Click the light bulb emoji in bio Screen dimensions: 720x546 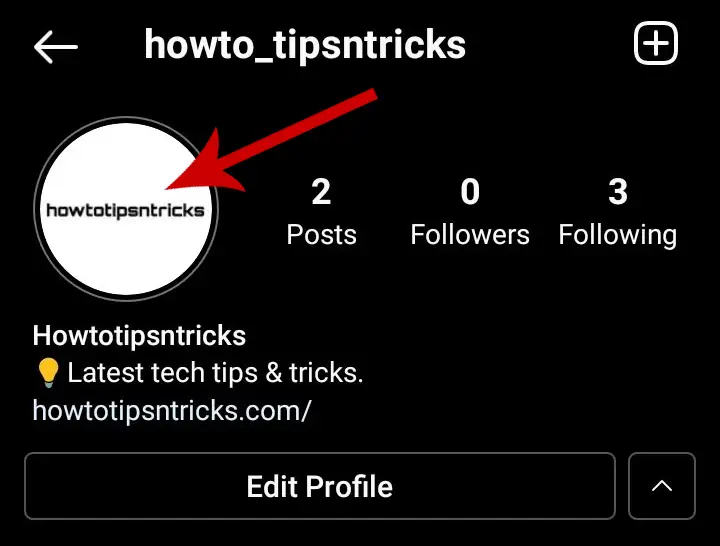(x=48, y=372)
